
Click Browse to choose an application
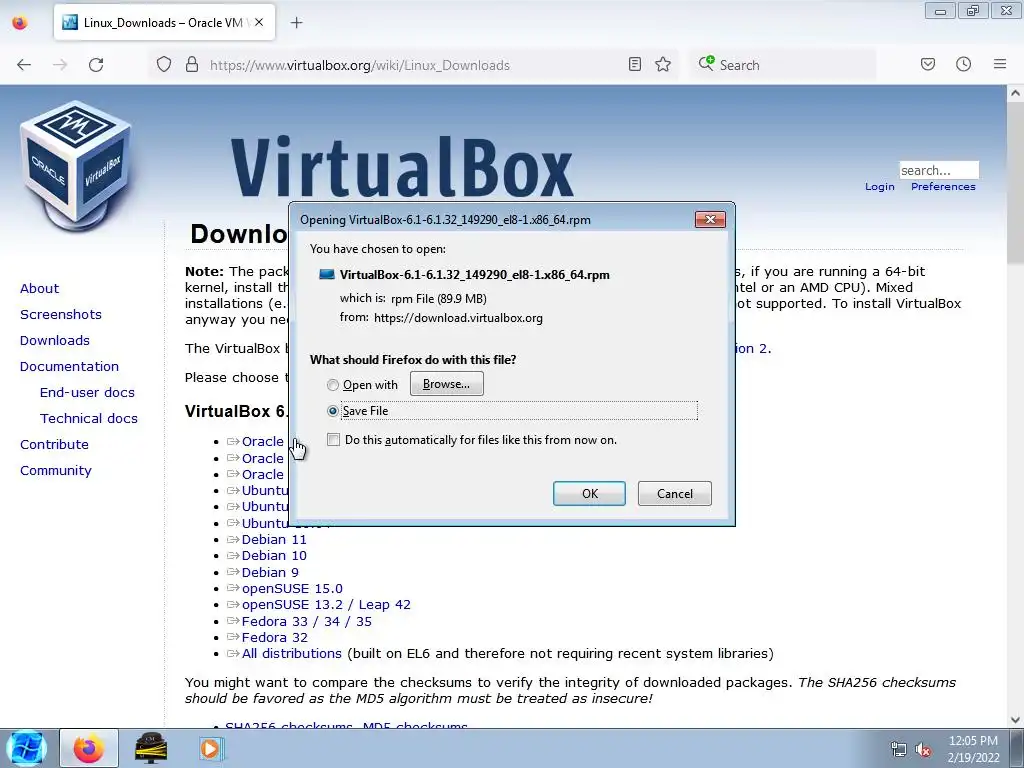(447, 384)
